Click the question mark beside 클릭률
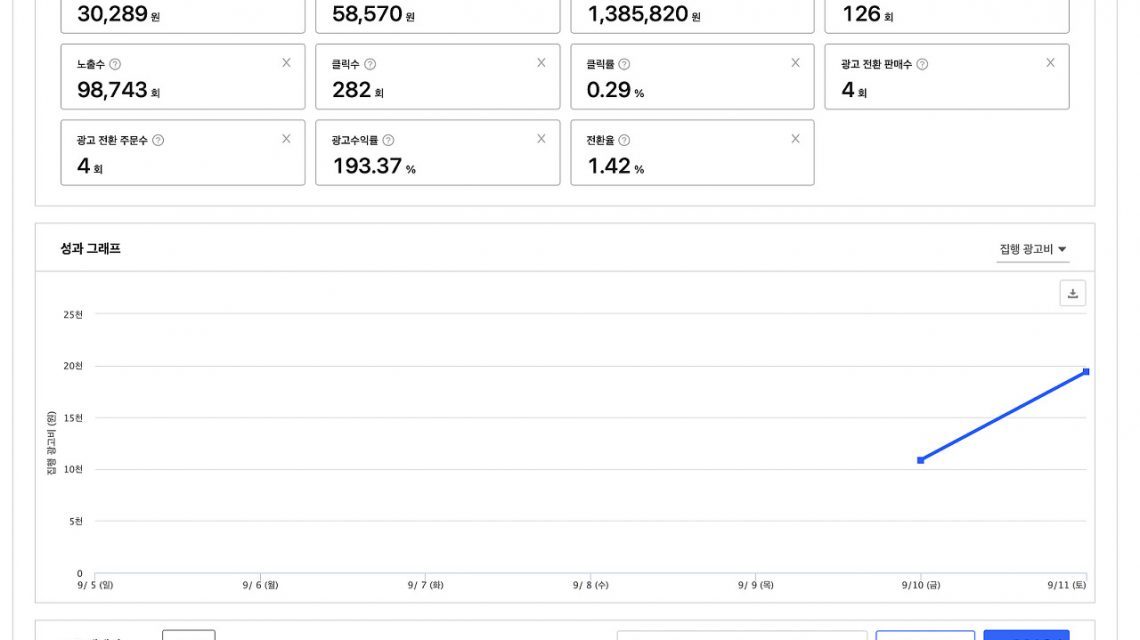Screen dimensions: 1140x640 [624, 64]
